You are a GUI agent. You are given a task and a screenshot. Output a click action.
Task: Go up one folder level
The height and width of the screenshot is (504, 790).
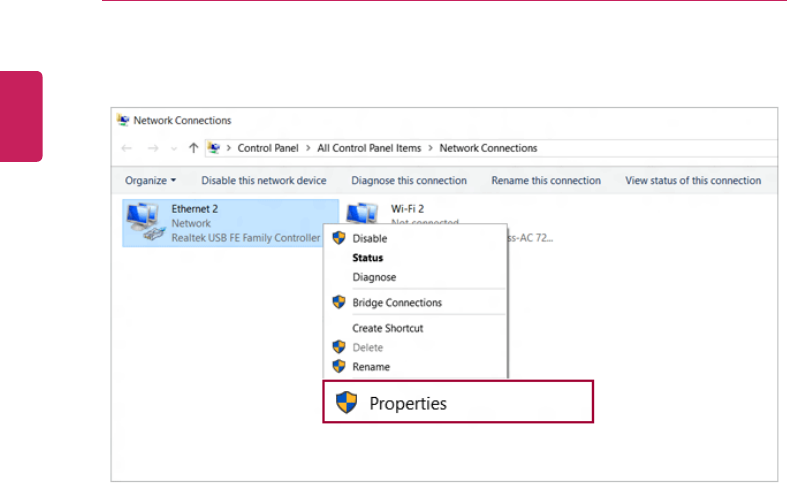[193, 148]
